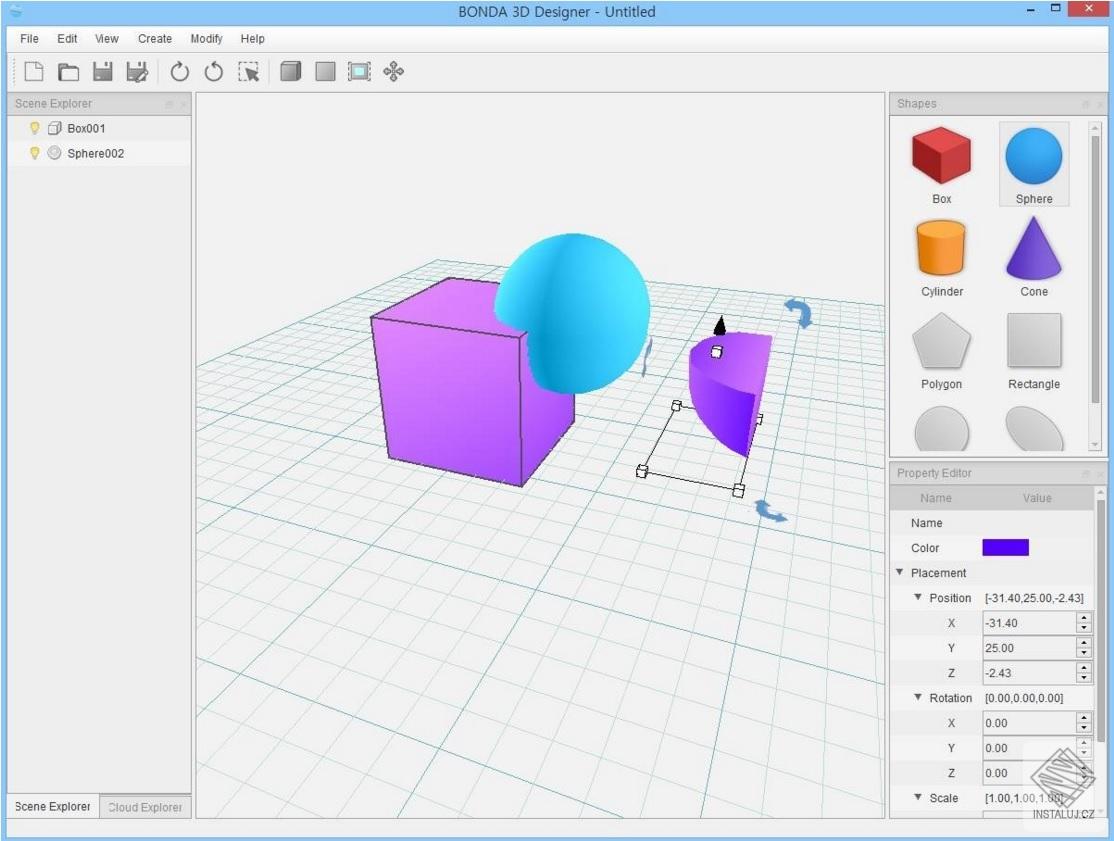Activate the selection arrow tool on toolbar
Viewport: 1114px width, 841px height.
[x=250, y=71]
